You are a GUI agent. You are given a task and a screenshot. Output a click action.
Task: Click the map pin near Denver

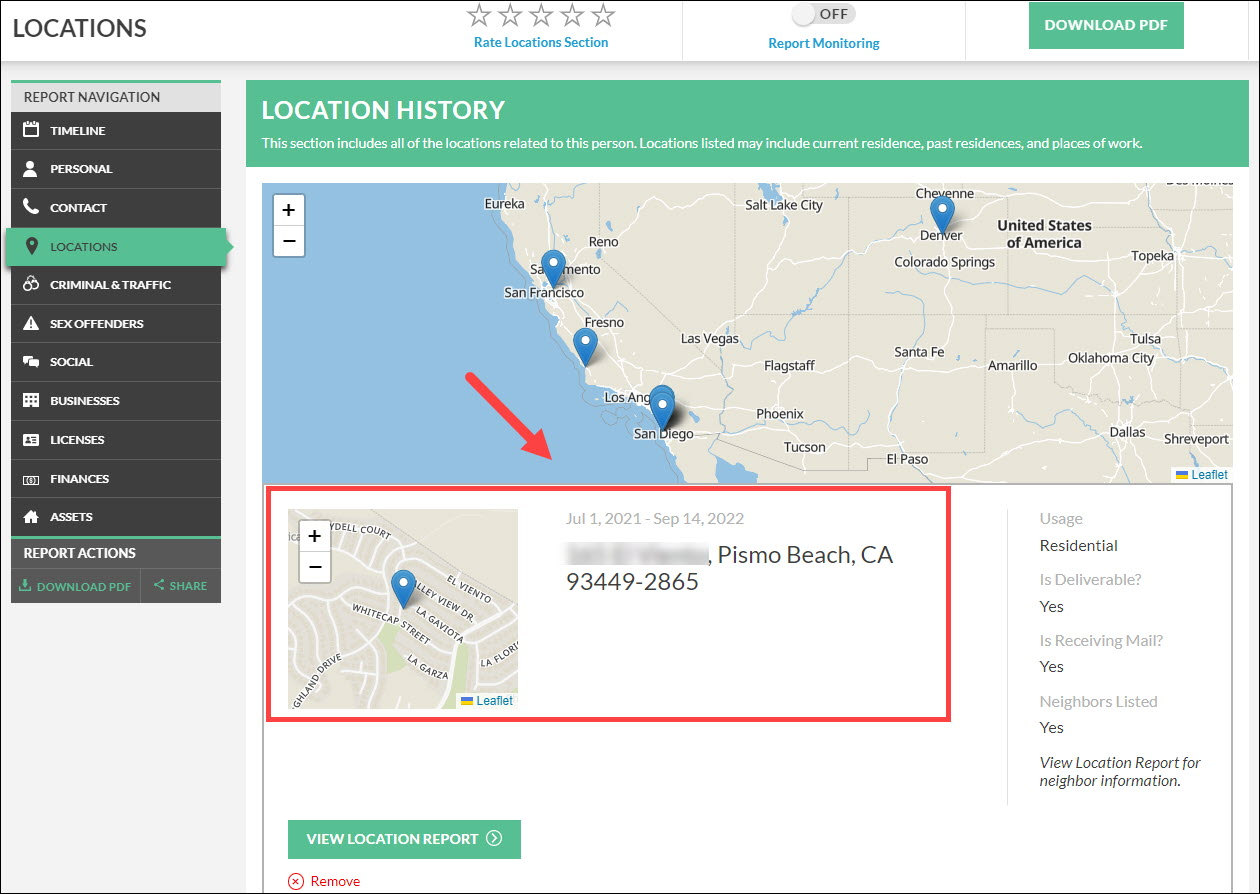(942, 216)
